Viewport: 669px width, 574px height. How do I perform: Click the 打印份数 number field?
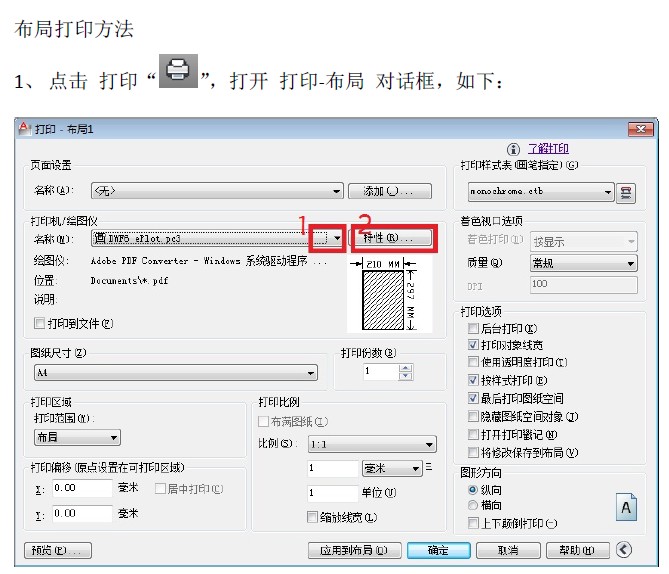coord(381,372)
